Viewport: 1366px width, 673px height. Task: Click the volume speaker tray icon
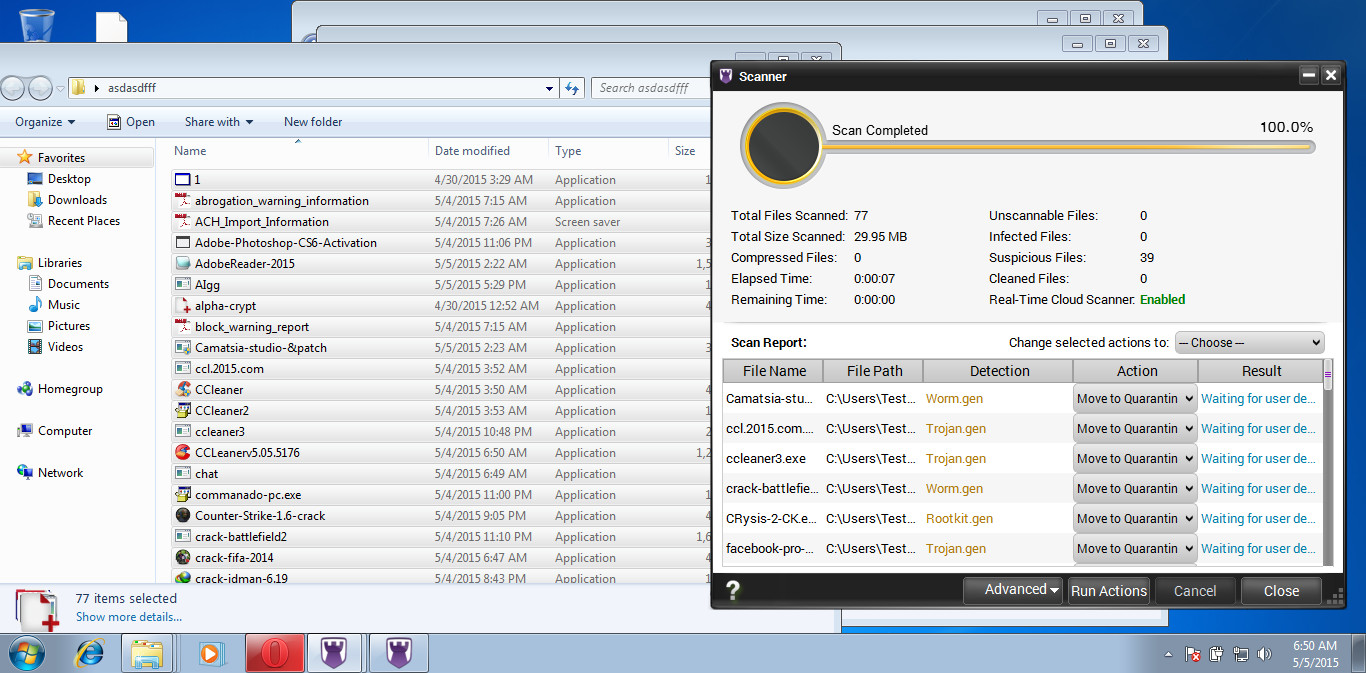tap(1264, 654)
